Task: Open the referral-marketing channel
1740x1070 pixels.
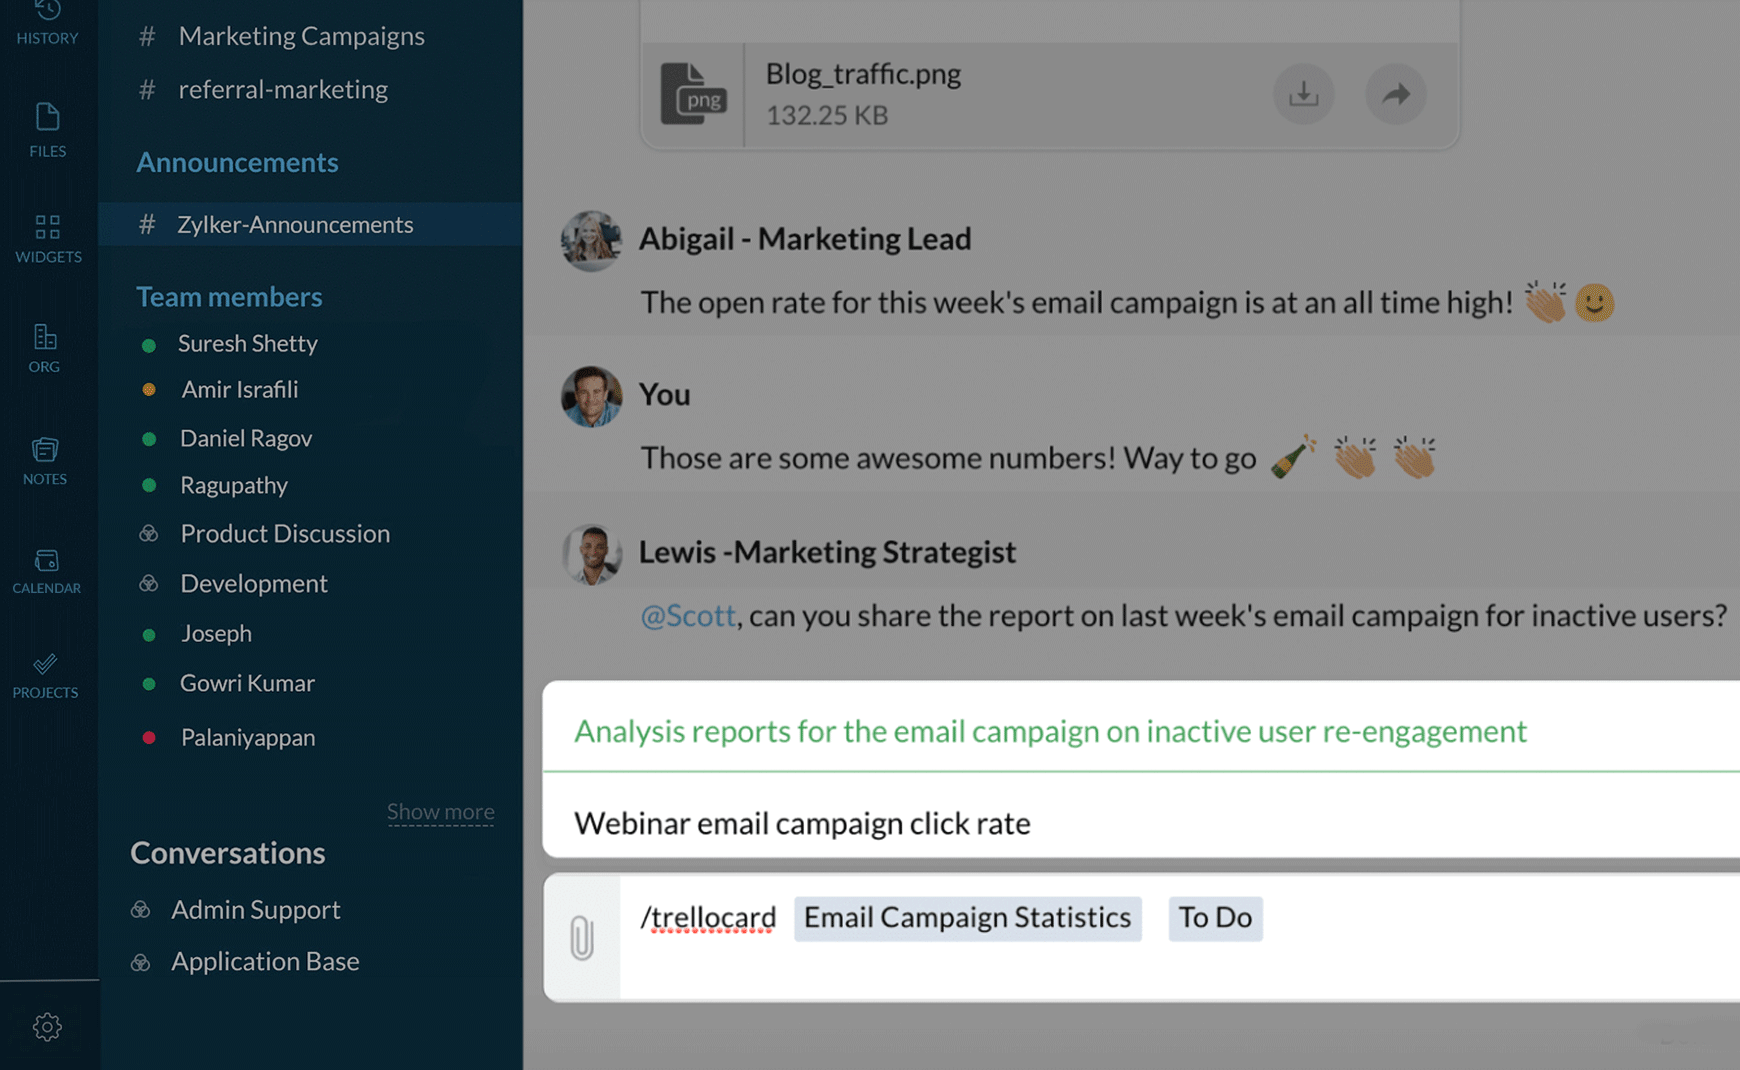Action: click(283, 89)
